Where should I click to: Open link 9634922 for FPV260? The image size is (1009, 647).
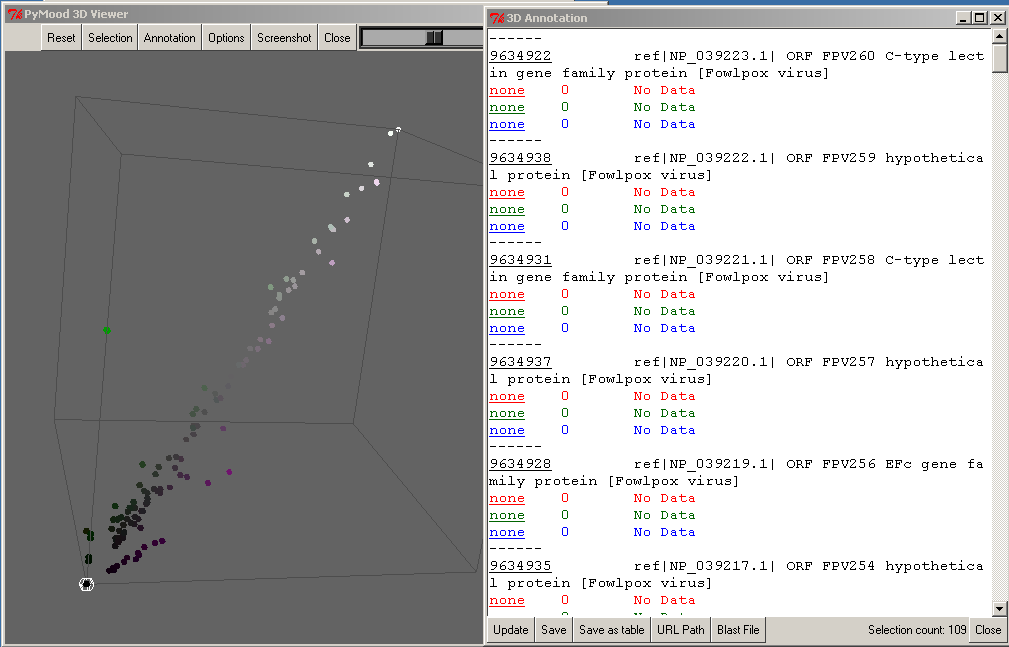tap(520, 56)
